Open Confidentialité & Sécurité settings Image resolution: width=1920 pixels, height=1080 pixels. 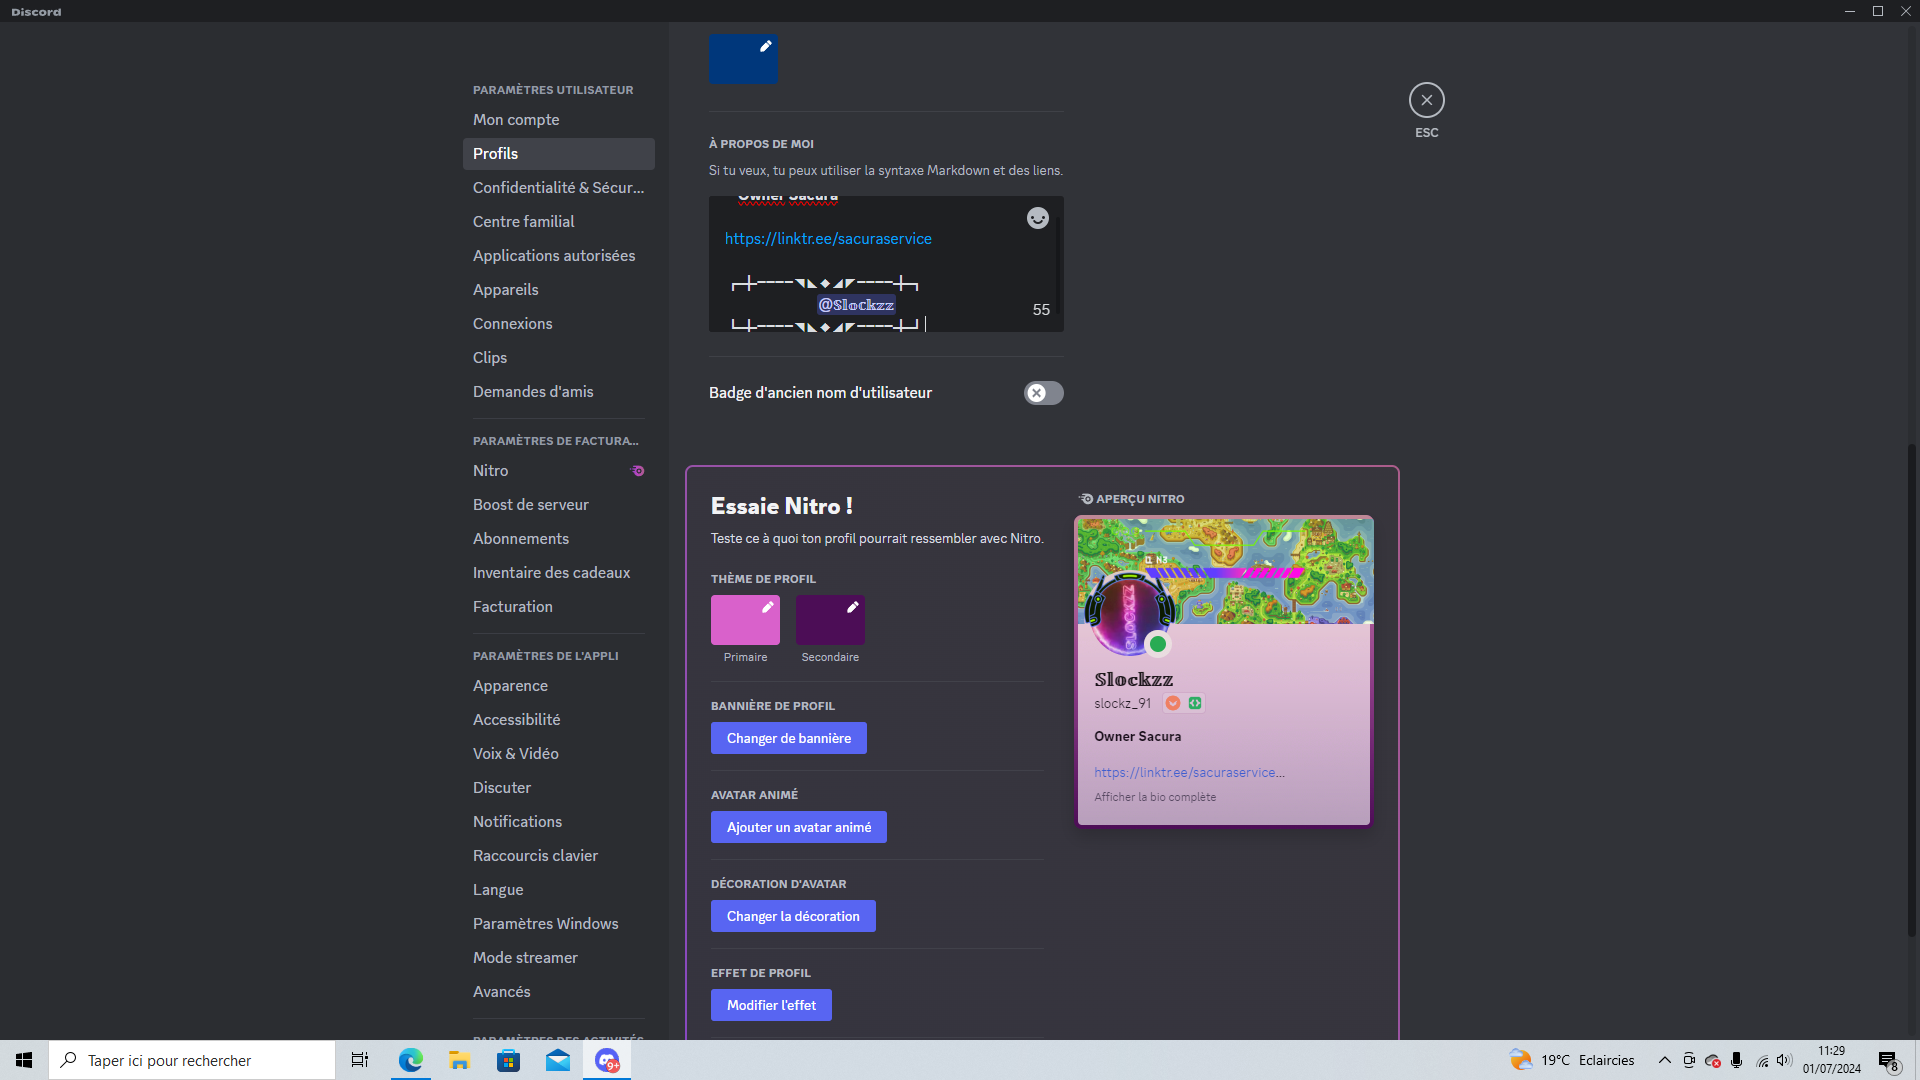(x=558, y=188)
